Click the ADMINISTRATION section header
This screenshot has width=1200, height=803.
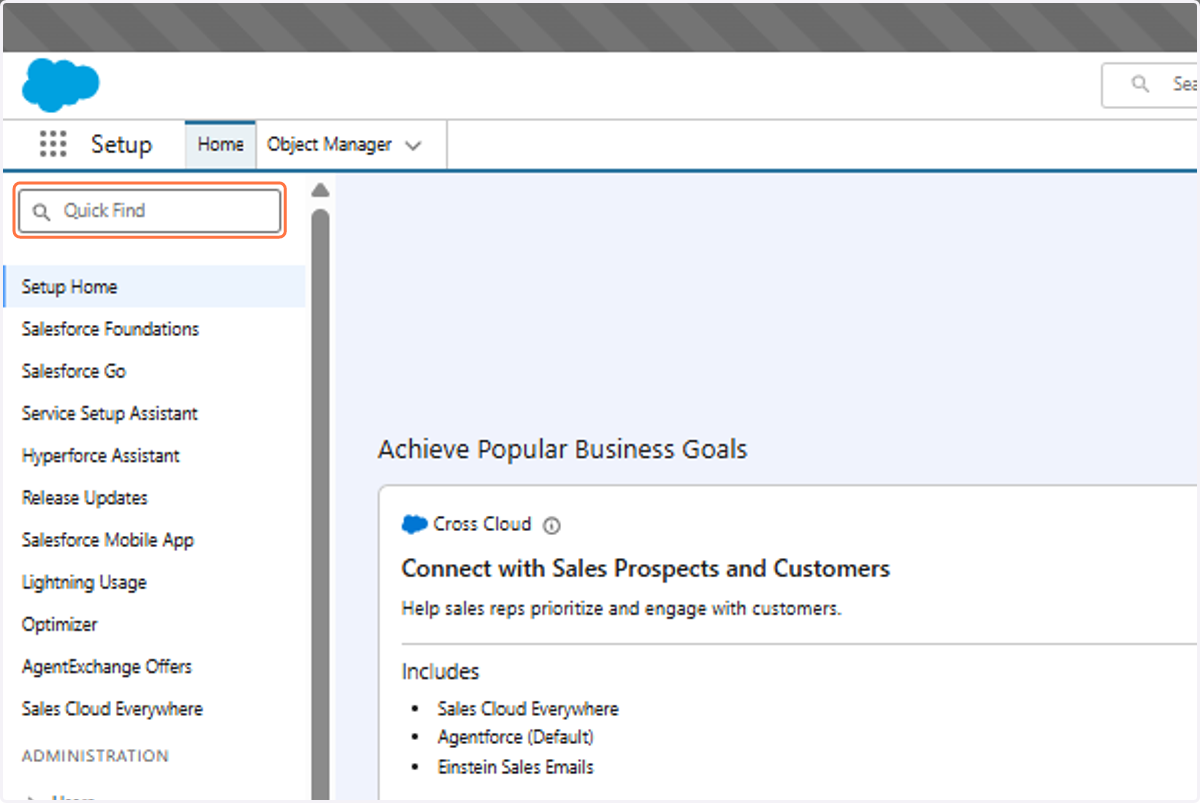pos(95,756)
